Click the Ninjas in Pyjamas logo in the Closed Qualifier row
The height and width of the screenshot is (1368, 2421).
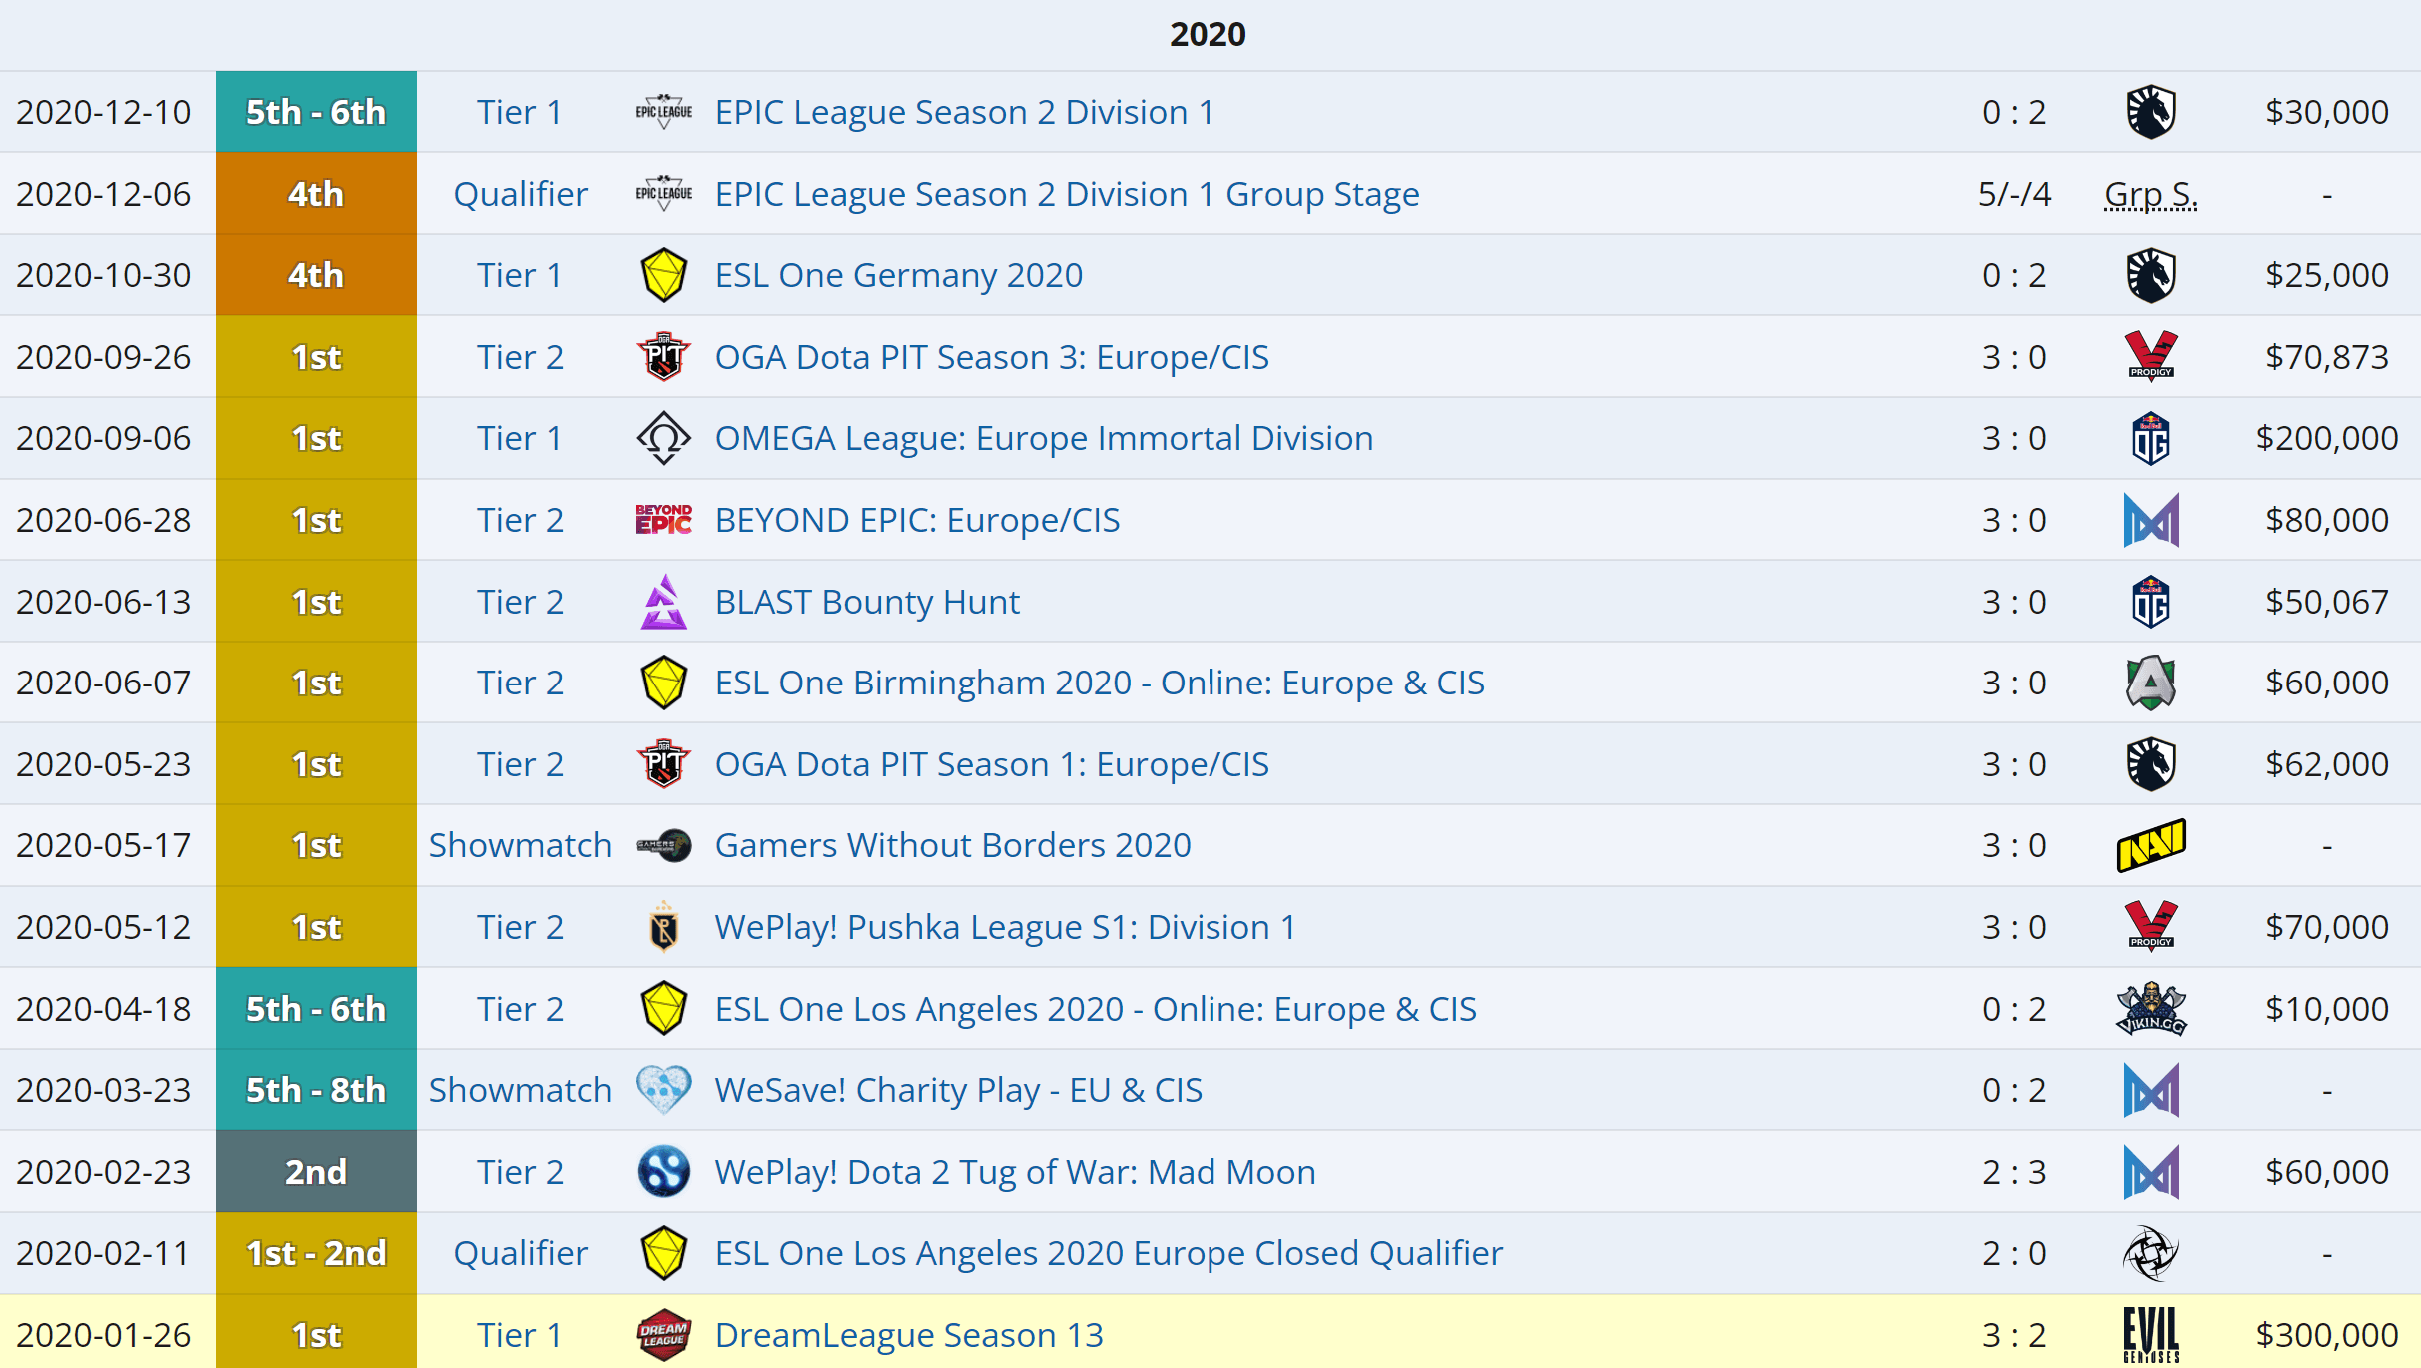2150,1254
